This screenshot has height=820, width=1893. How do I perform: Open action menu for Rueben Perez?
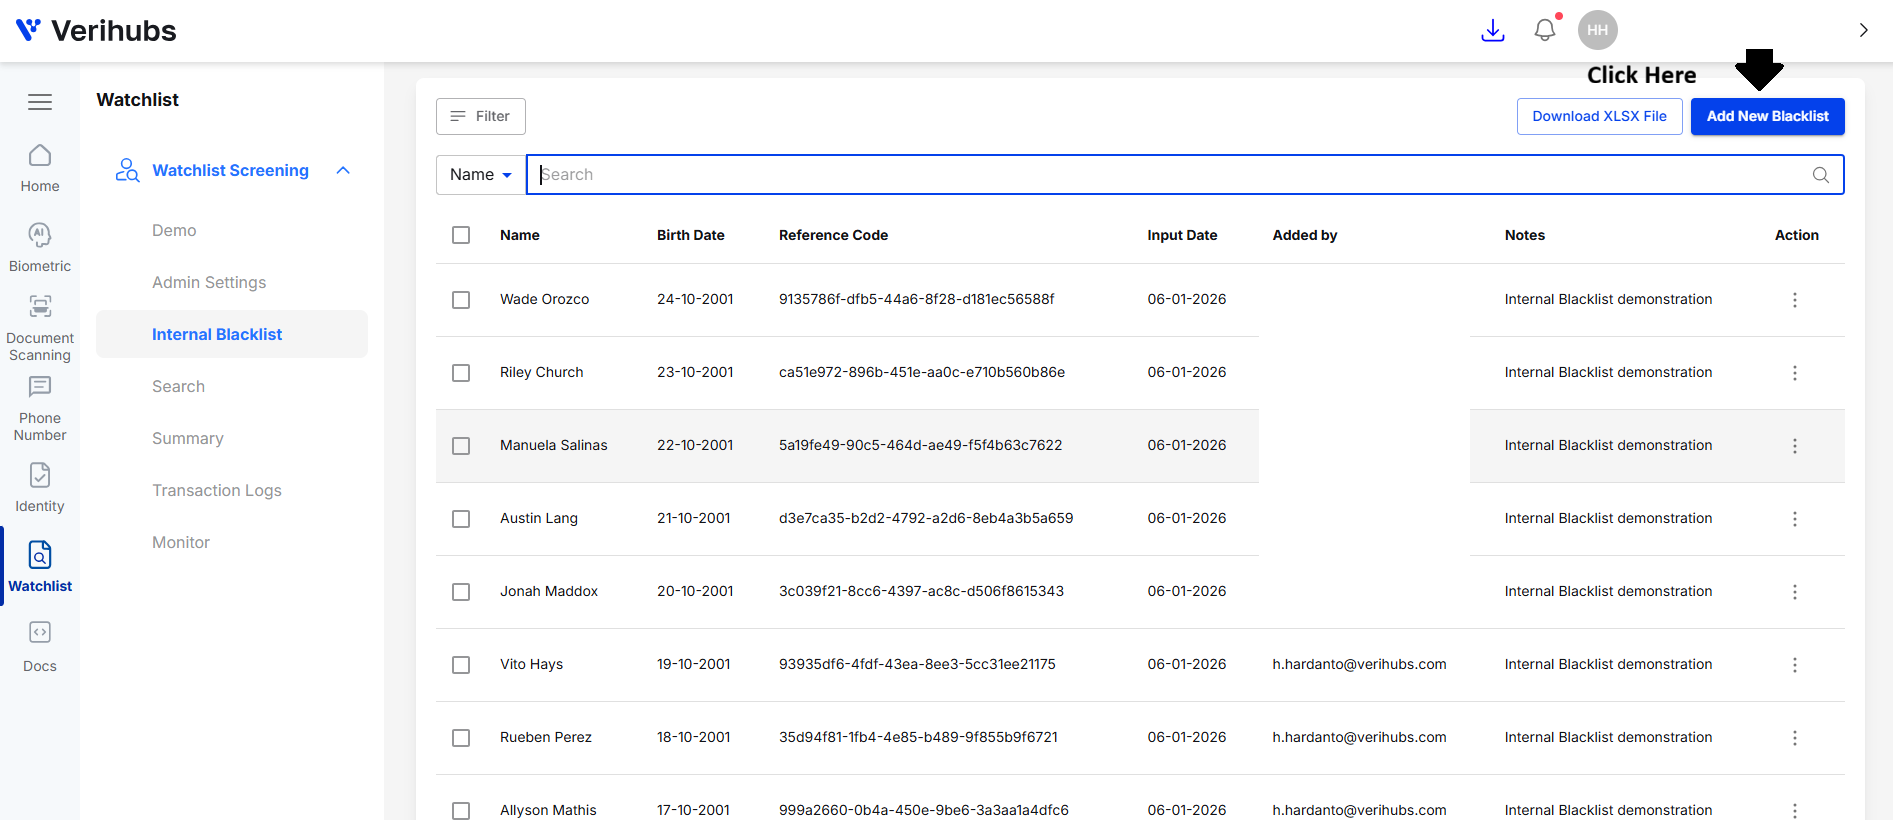(1795, 738)
